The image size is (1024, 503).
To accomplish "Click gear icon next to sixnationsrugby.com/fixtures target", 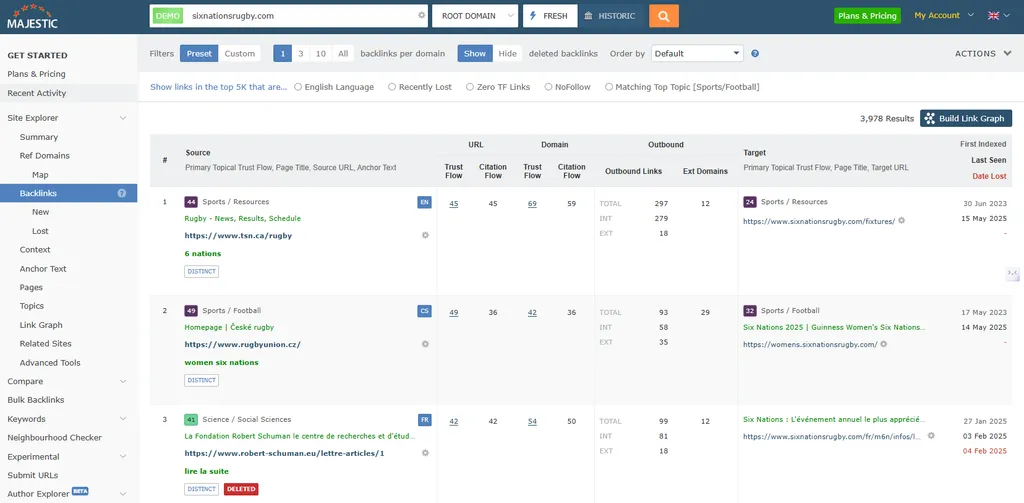I will point(901,221).
